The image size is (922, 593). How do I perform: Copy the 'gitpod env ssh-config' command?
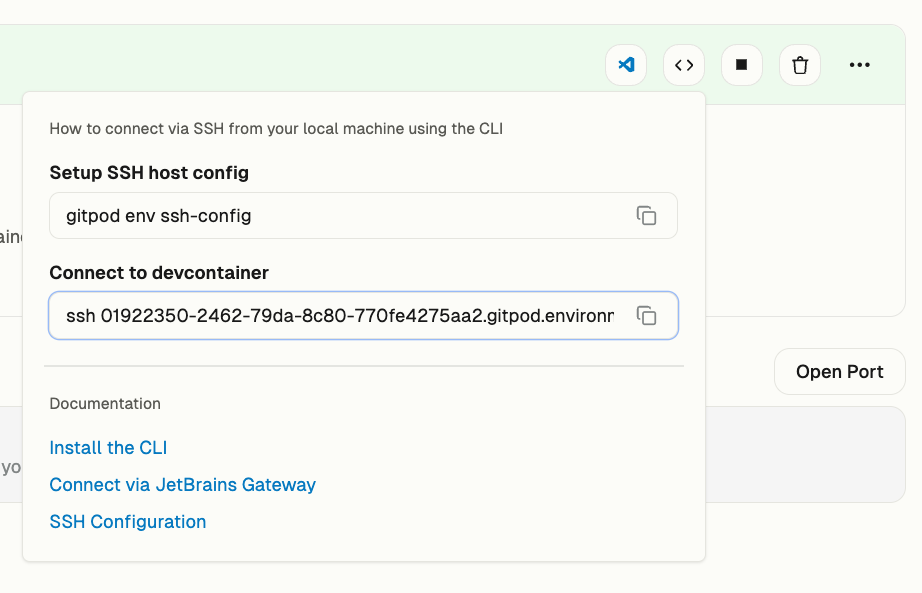[646, 216]
